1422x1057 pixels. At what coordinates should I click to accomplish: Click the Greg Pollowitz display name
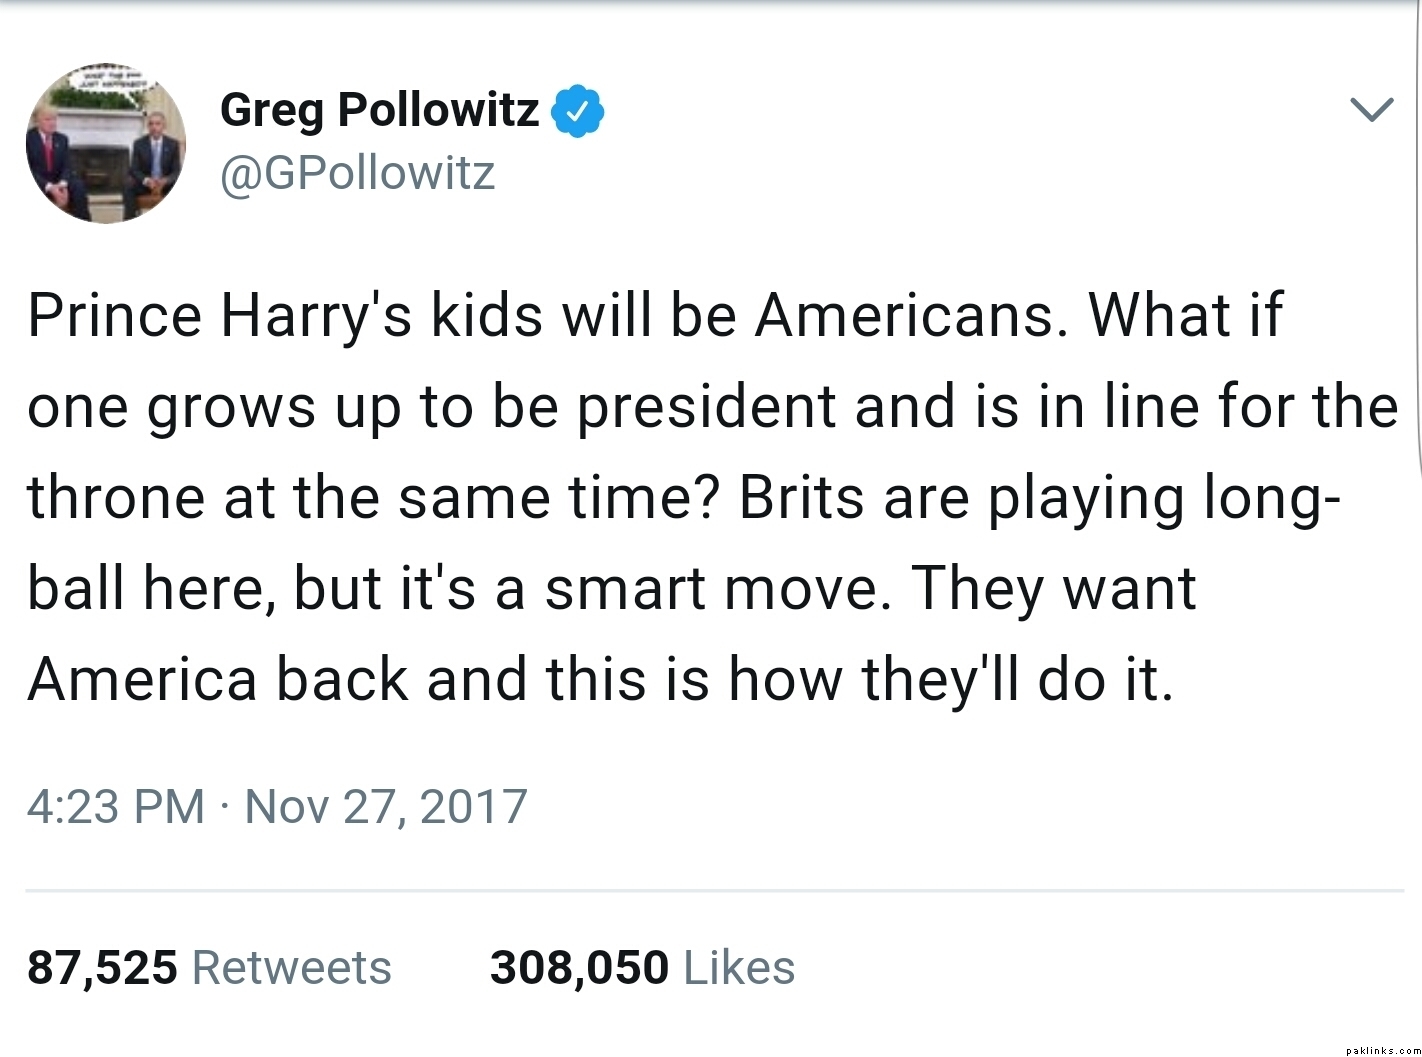pyautogui.click(x=379, y=110)
